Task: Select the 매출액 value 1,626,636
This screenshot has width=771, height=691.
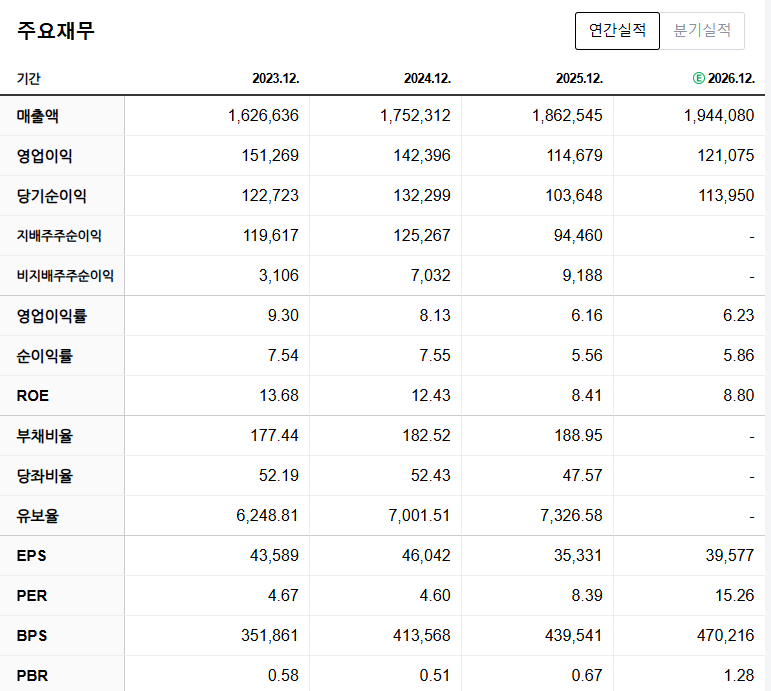Action: tap(263, 116)
